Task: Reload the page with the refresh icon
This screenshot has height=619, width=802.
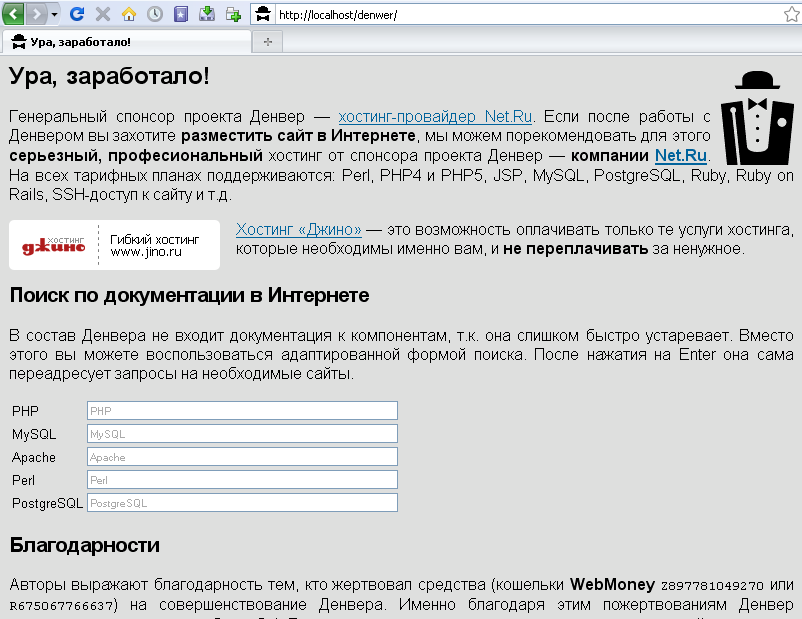Action: (77, 14)
